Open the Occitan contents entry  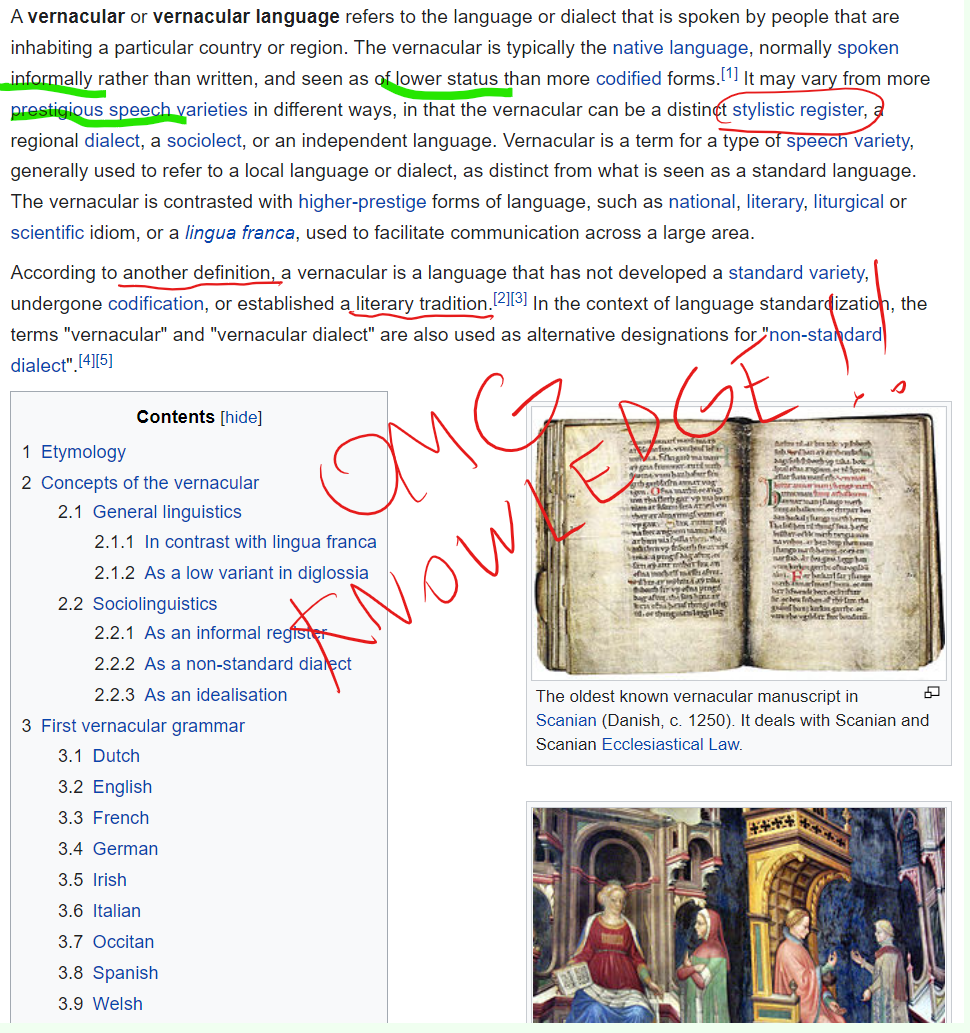[125, 942]
